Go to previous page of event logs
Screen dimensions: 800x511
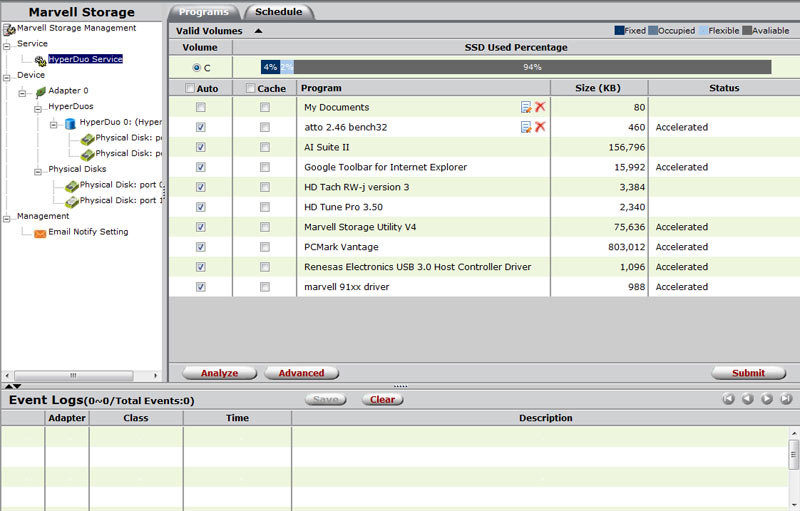click(747, 399)
